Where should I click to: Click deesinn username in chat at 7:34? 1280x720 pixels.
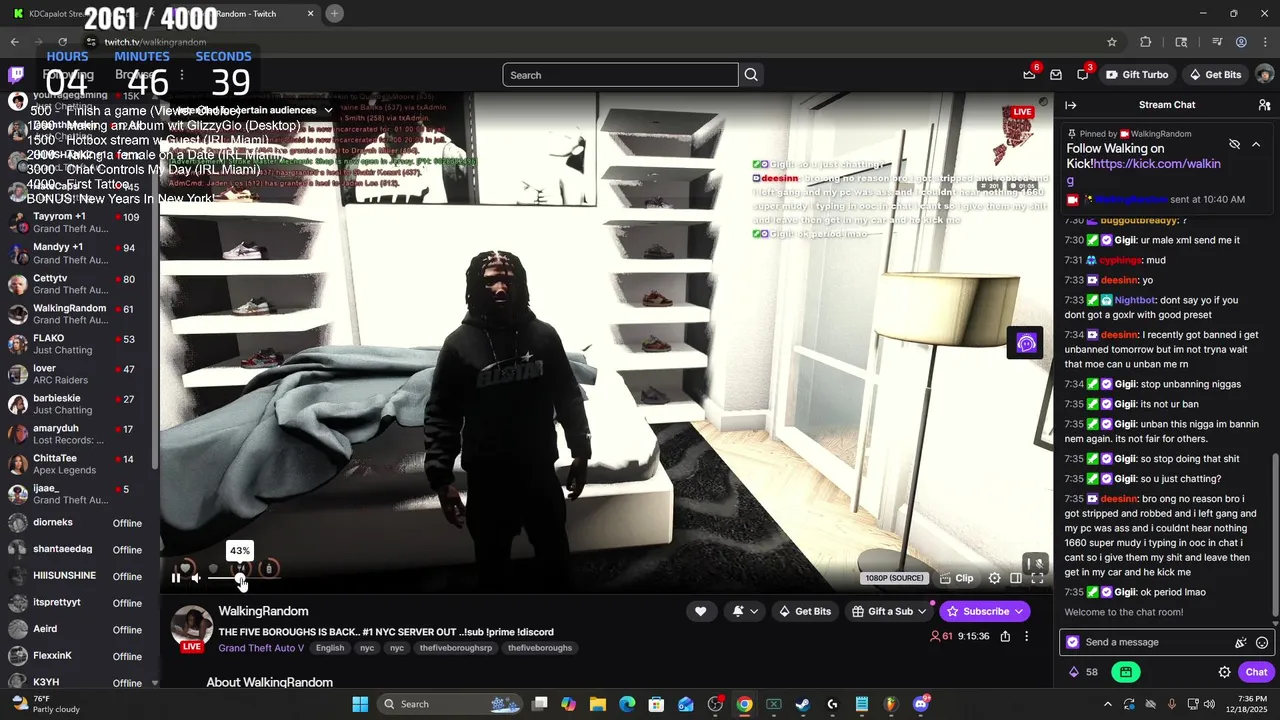pos(1119,335)
